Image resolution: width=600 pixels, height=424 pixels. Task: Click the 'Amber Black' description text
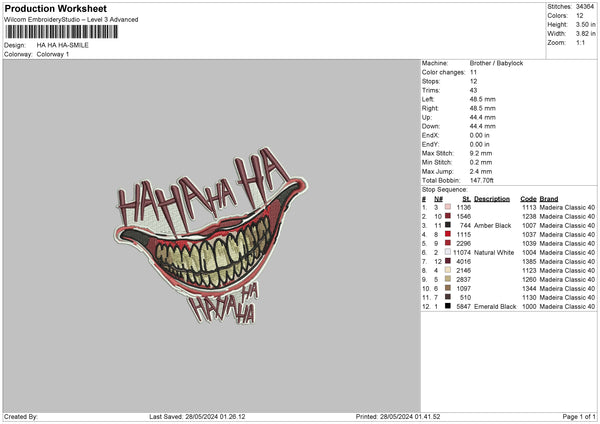click(492, 225)
